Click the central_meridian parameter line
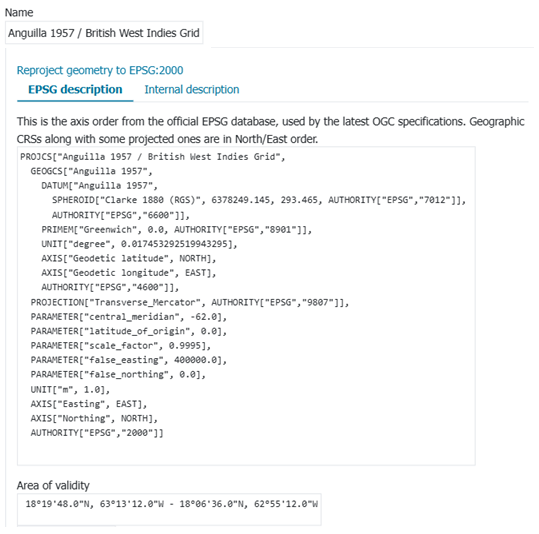The width and height of the screenshot is (539, 534). [129, 317]
